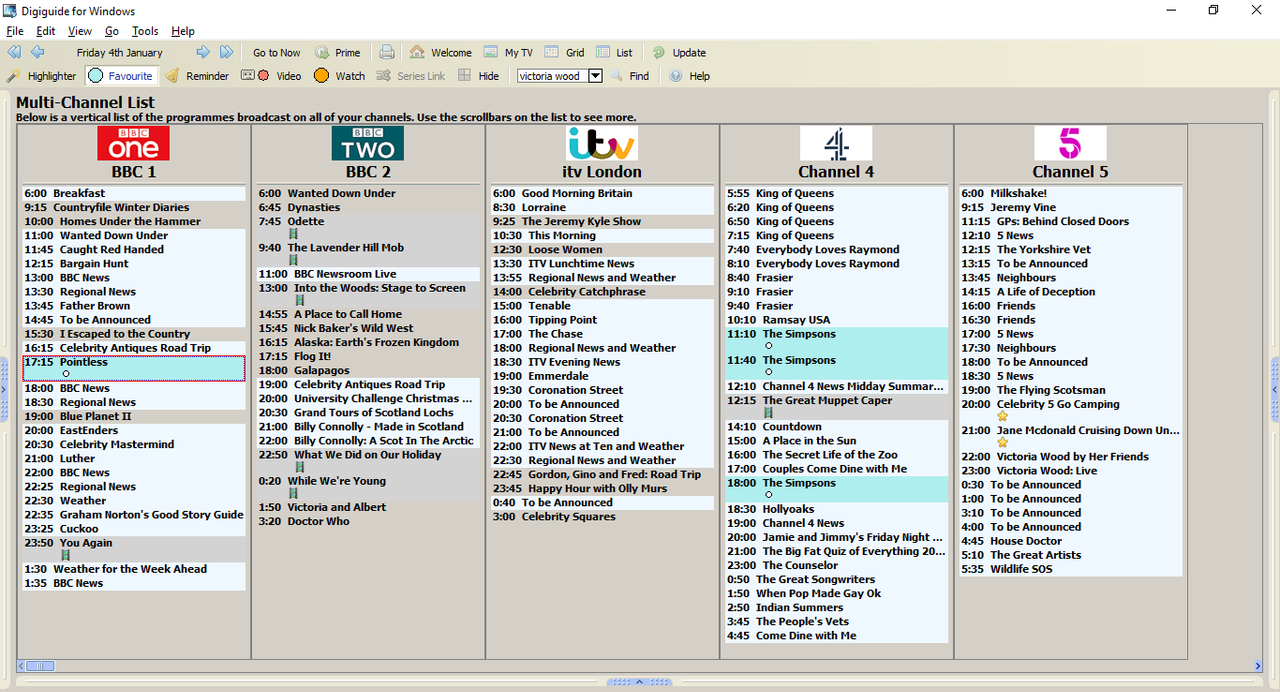Select the Highlighter marker tool
Viewport: 1280px width, 692px height.
click(41, 76)
